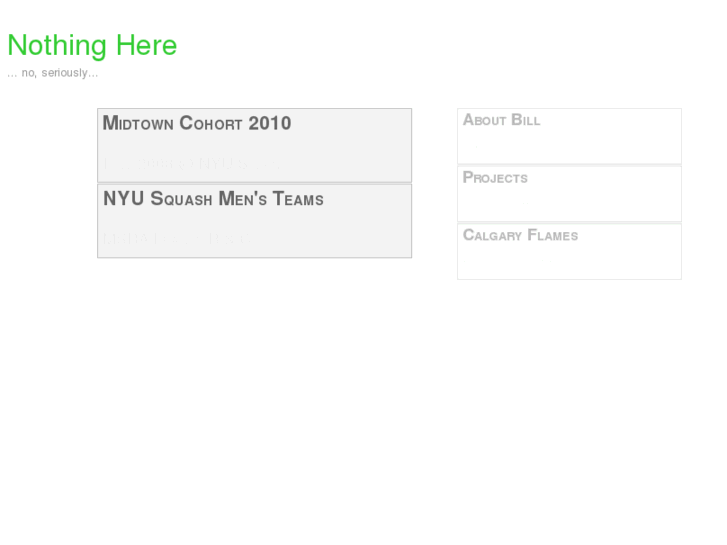Open the About Bill sidebar heading
This screenshot has width=727, height=545.
(x=501, y=120)
